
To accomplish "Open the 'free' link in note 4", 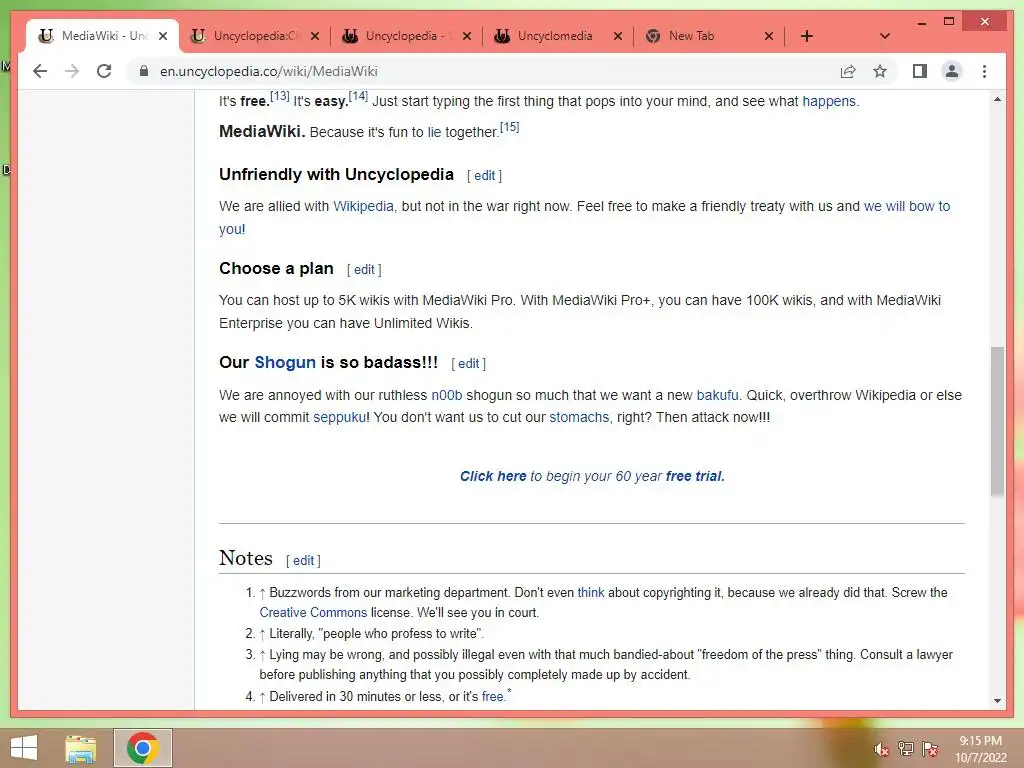I will pos(493,697).
